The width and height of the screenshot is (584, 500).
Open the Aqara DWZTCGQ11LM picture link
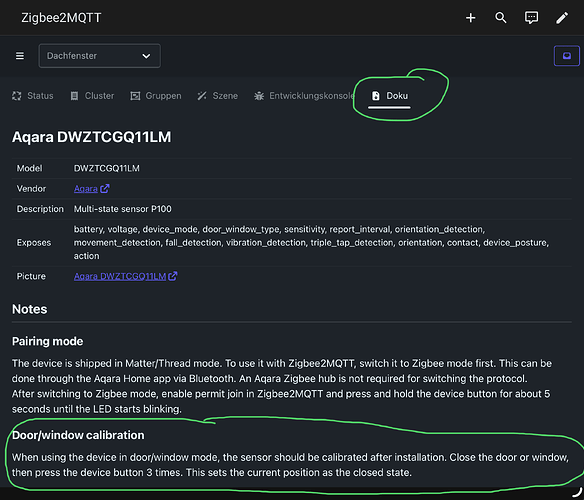pos(120,276)
